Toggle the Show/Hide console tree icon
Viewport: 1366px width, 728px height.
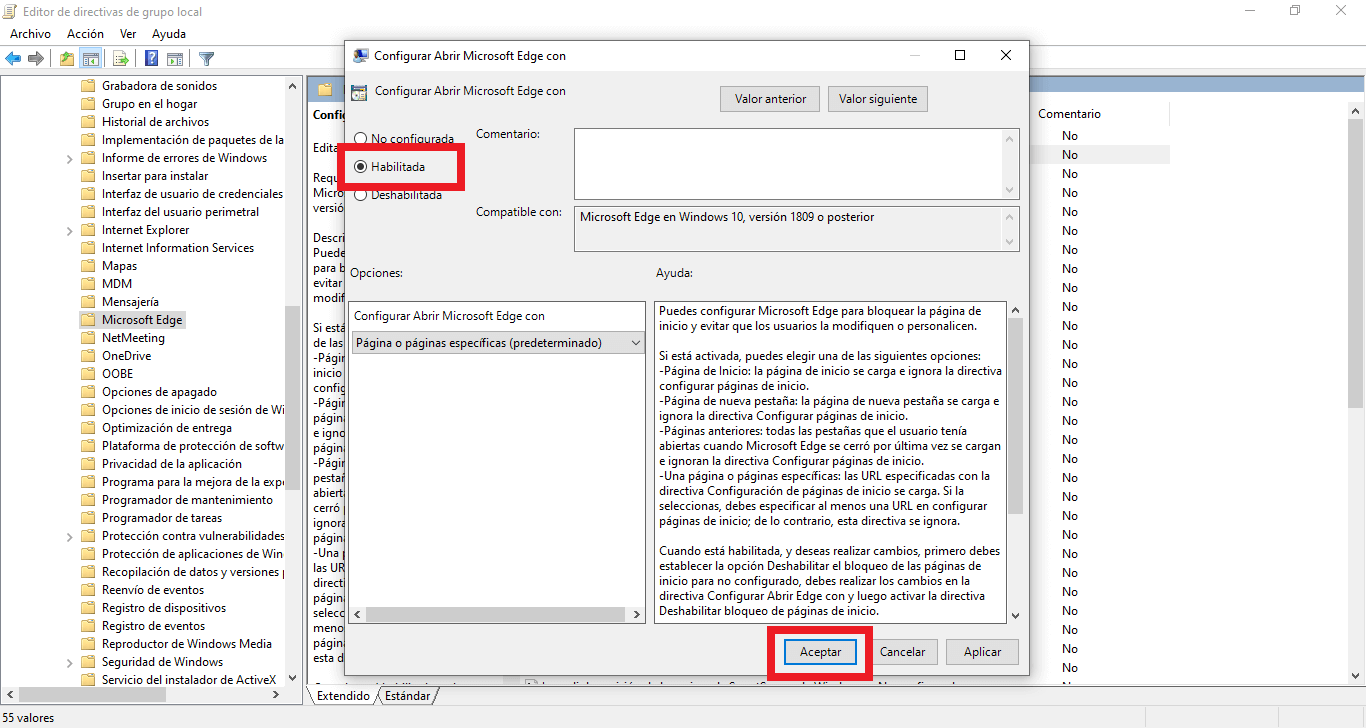pos(91,58)
